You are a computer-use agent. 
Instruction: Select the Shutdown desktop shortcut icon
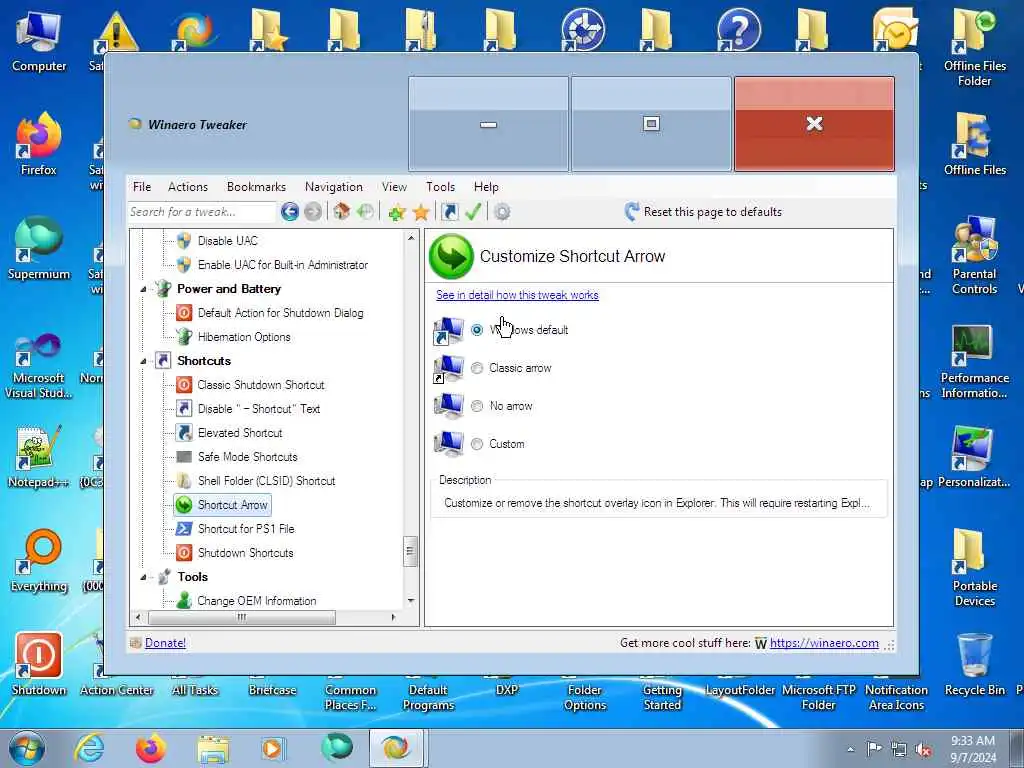pos(39,665)
